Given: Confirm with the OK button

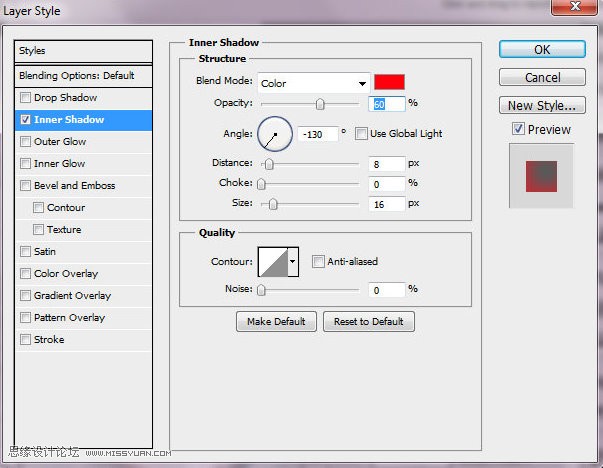Looking at the screenshot, I should (542, 49).
